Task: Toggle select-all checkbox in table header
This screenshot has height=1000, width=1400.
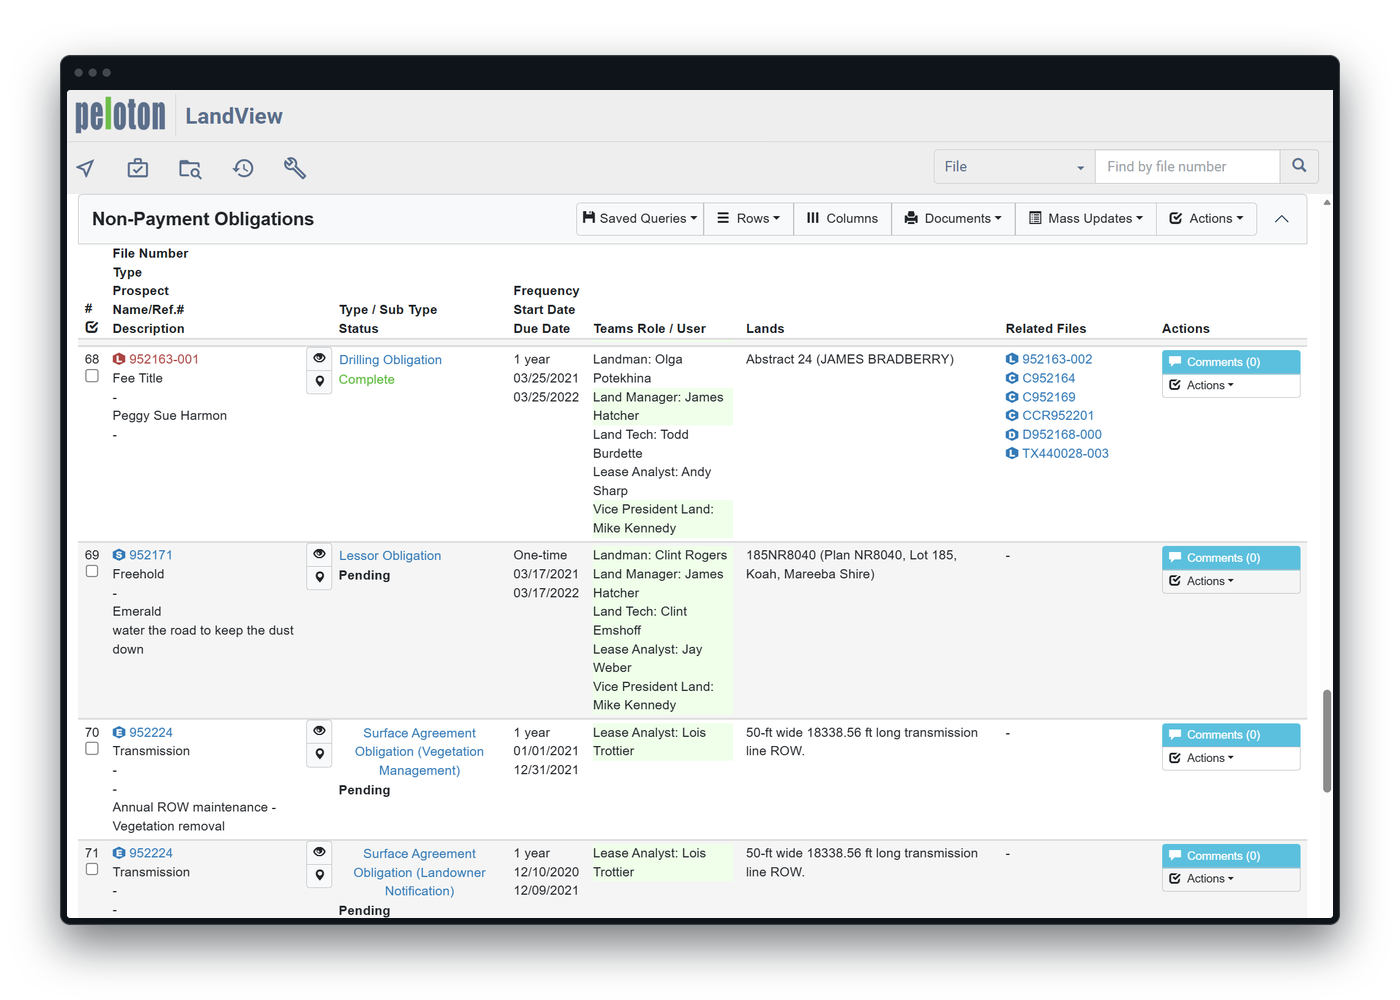Action: [92, 327]
